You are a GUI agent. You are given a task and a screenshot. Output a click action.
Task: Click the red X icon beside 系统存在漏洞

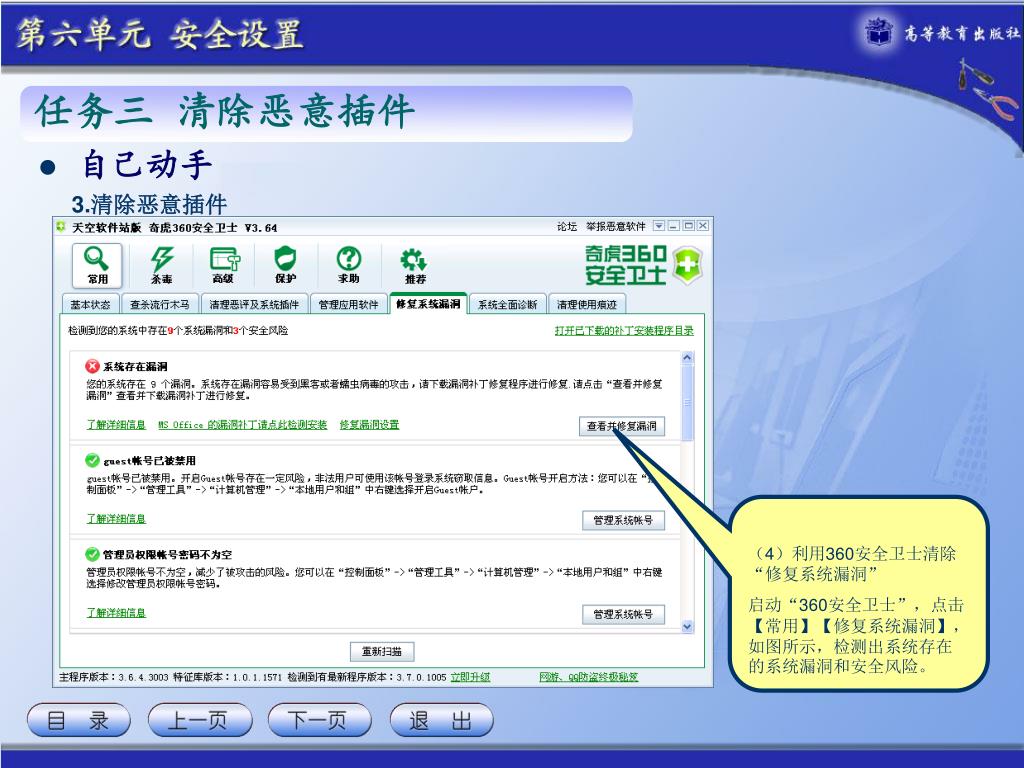(92, 366)
